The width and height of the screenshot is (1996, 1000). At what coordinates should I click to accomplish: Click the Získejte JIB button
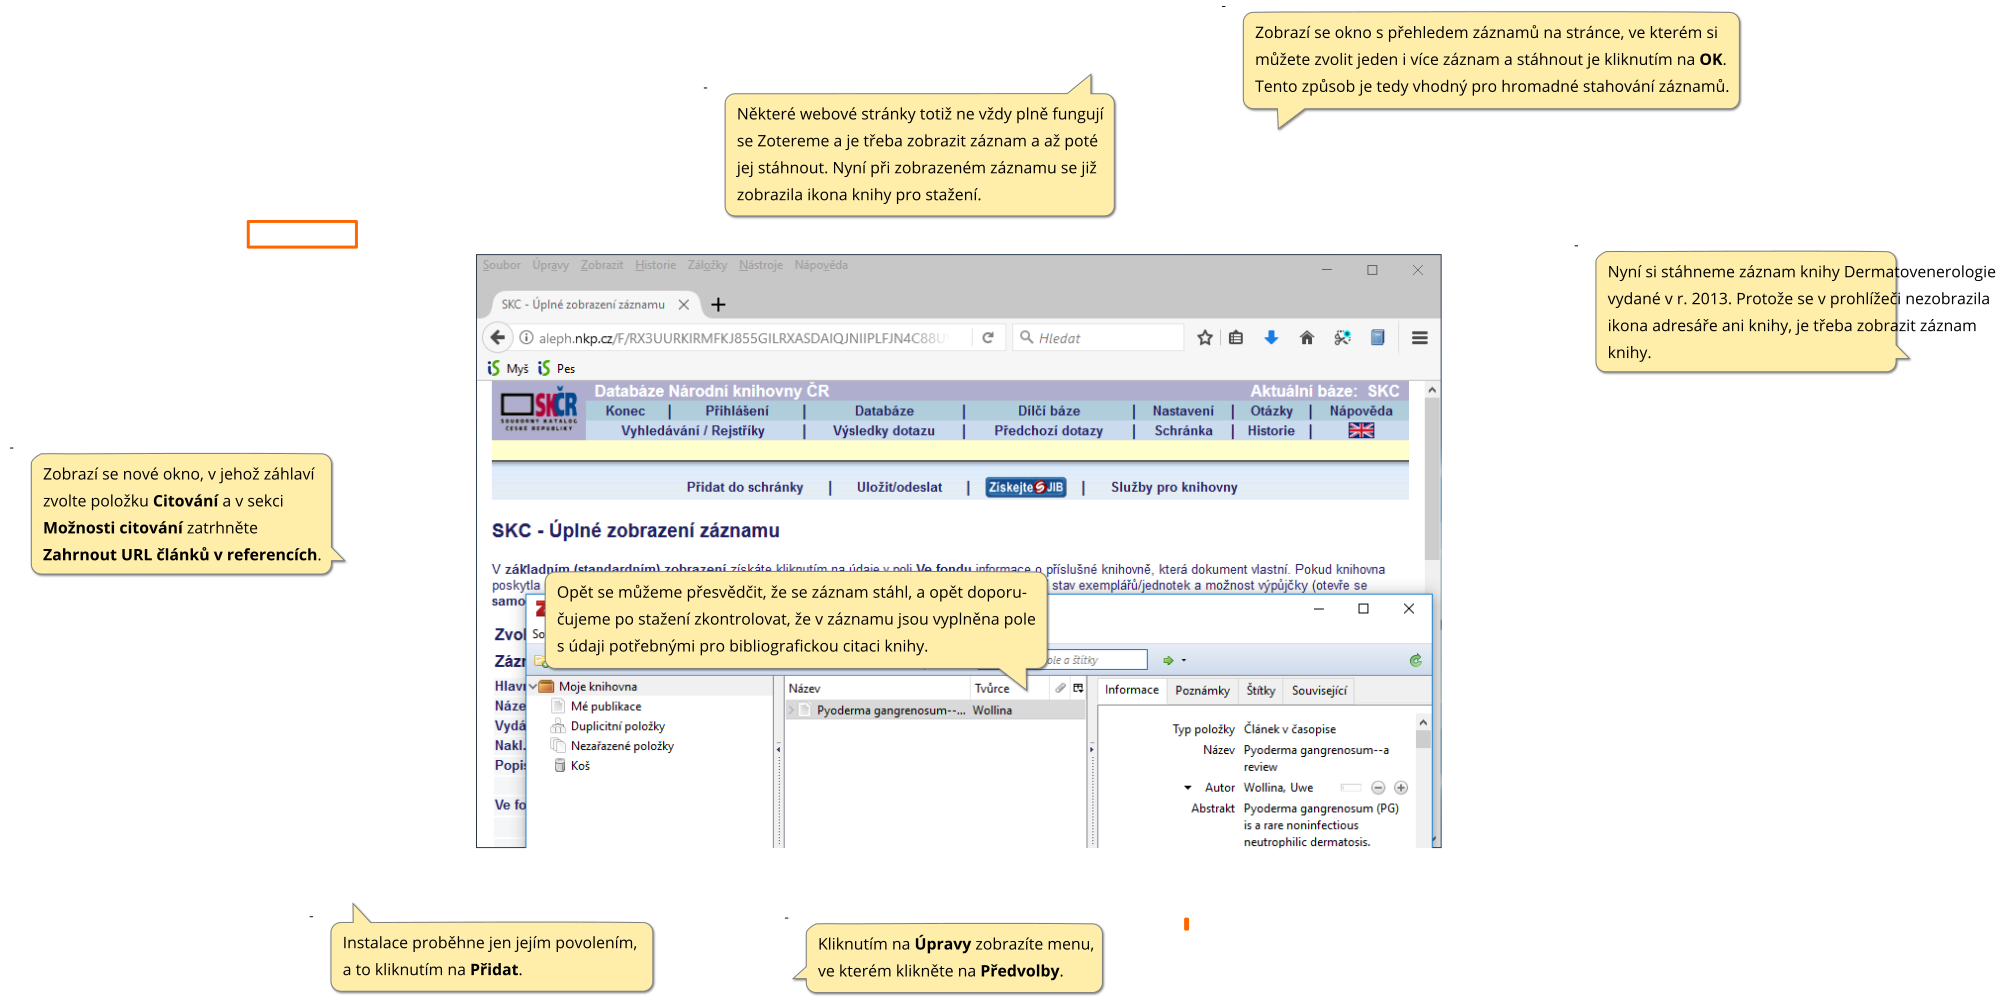click(x=1026, y=487)
